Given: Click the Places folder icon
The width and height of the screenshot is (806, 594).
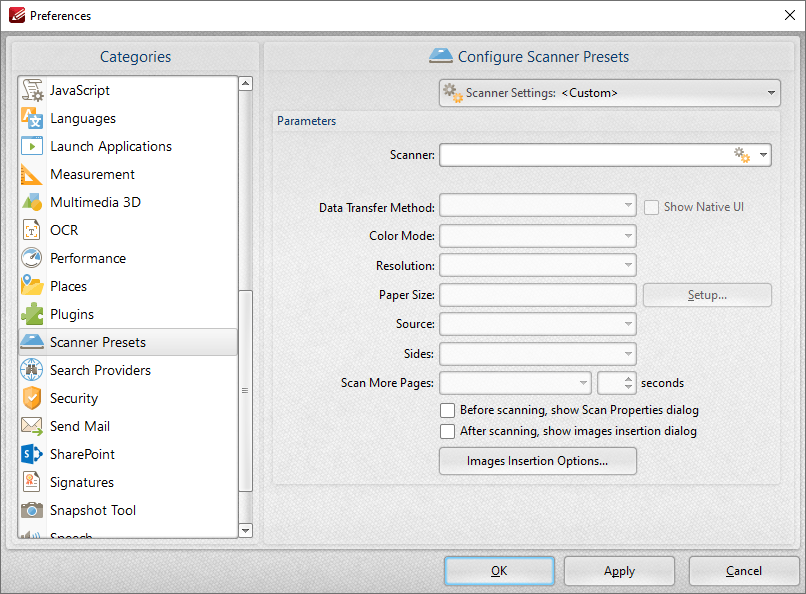Looking at the screenshot, I should tap(32, 286).
